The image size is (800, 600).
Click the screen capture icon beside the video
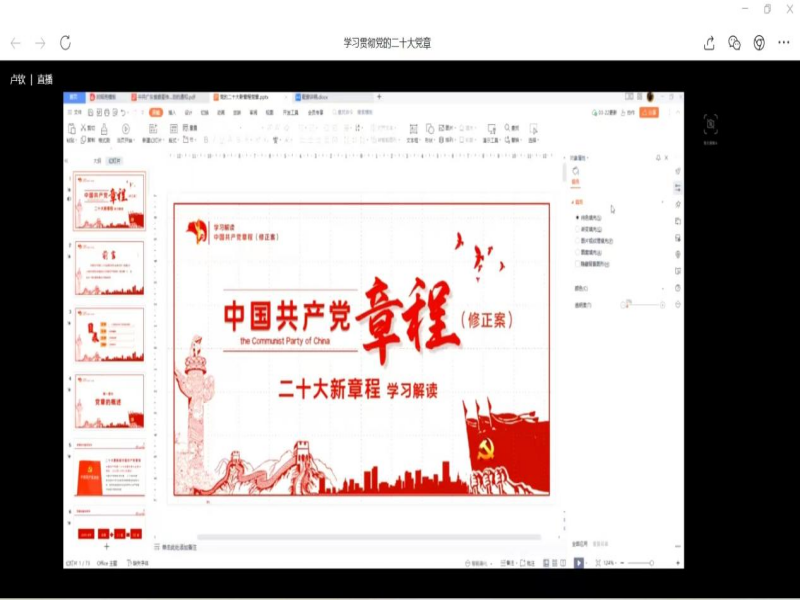(710, 124)
